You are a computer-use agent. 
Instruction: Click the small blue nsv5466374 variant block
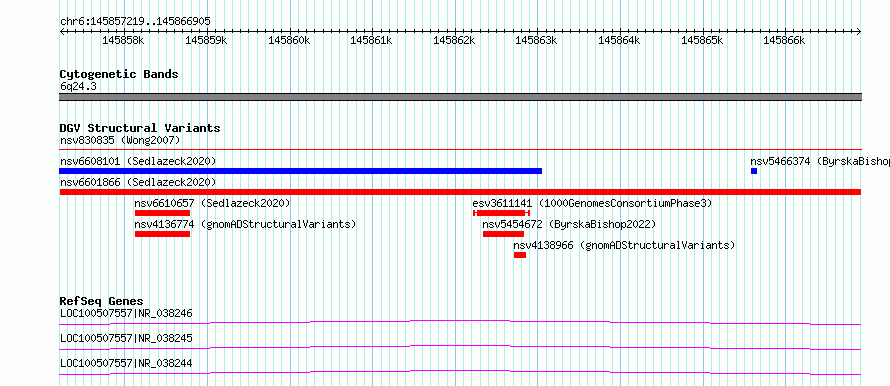pyautogui.click(x=754, y=171)
